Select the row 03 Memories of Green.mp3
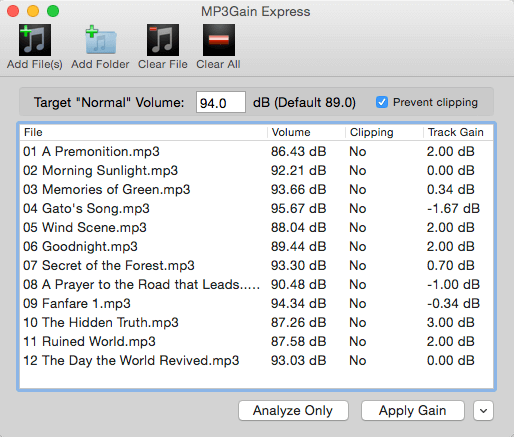Viewport: 514px width, 437px height. 256,190
